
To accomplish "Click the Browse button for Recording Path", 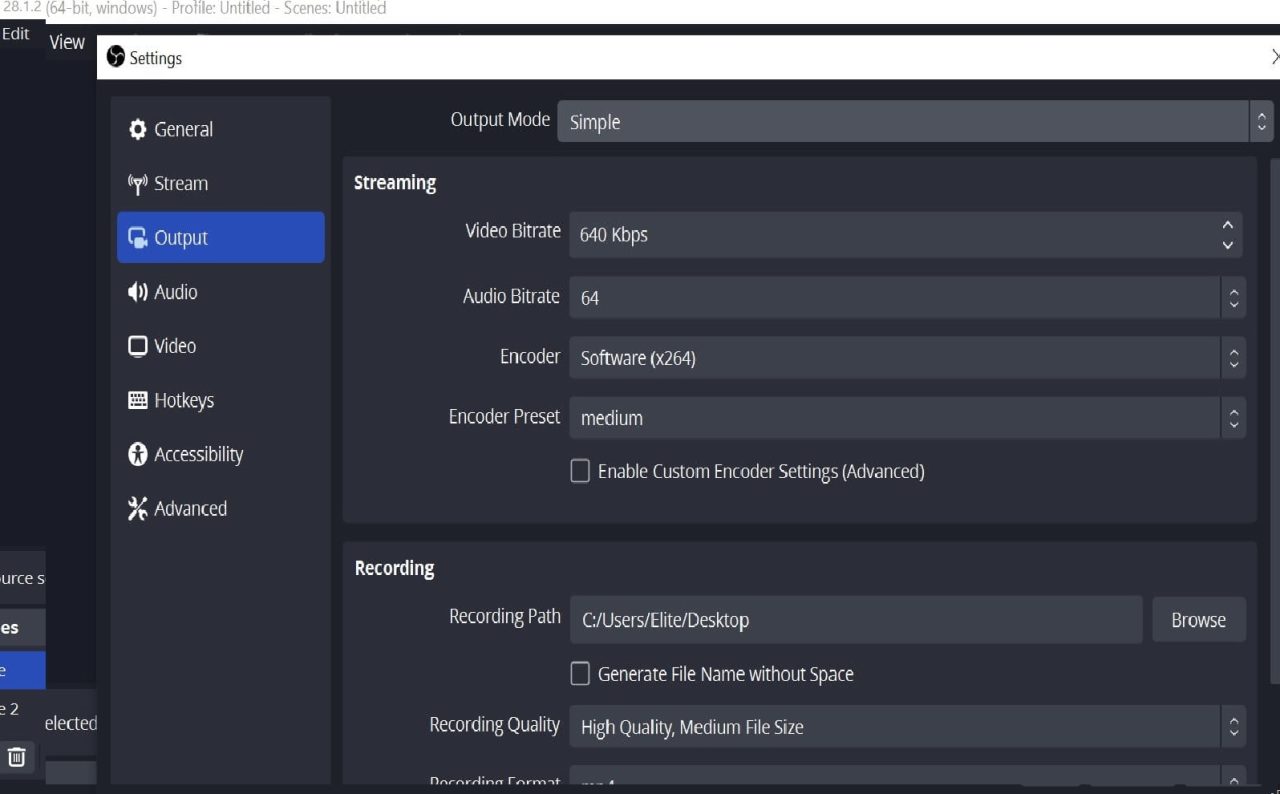I will (x=1198, y=620).
